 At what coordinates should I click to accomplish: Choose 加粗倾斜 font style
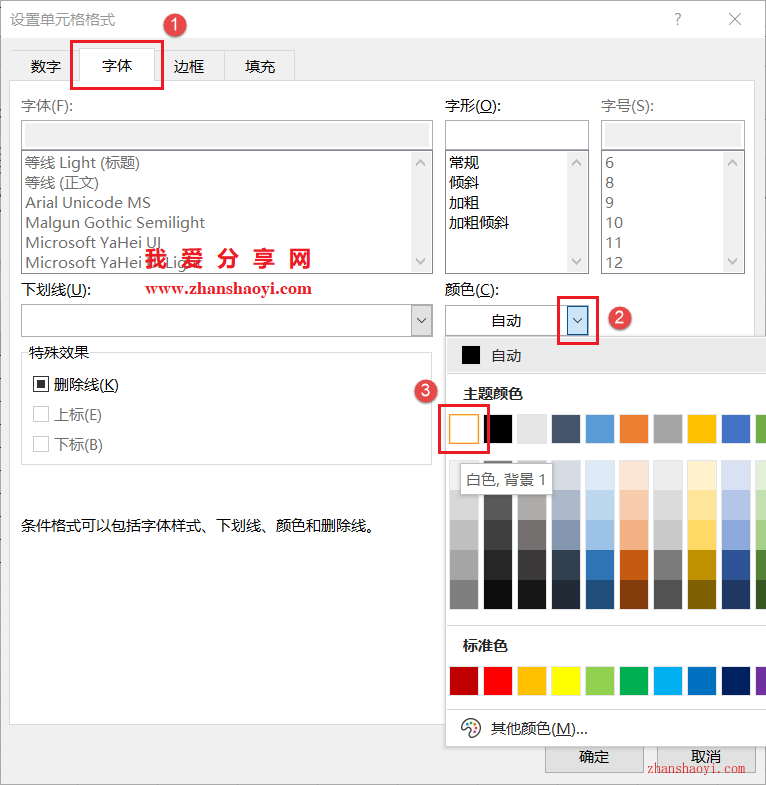(479, 223)
